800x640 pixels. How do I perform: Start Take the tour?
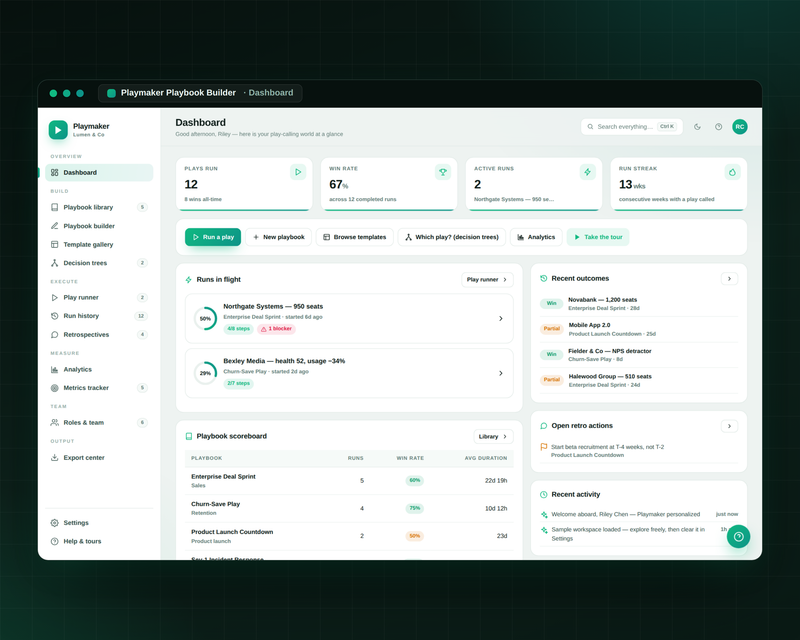[x=598, y=237]
